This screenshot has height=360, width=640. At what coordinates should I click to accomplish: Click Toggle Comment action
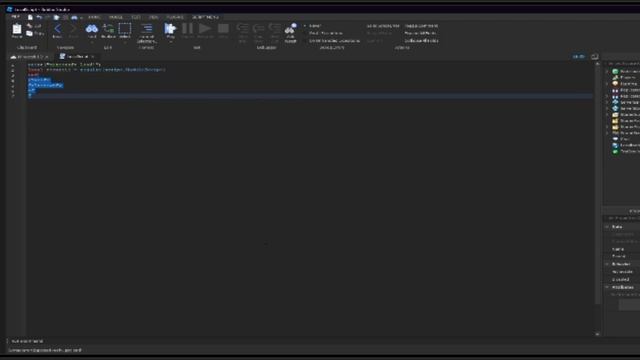421,26
